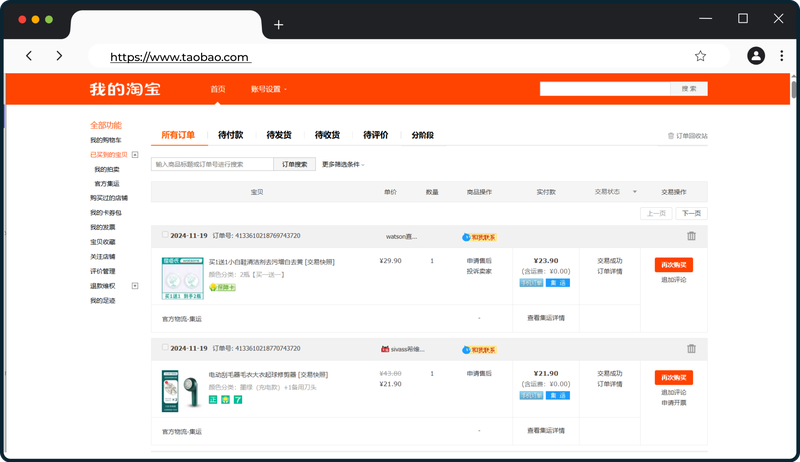Go forward with the browser forward arrow
800x462 pixels.
coord(59,56)
